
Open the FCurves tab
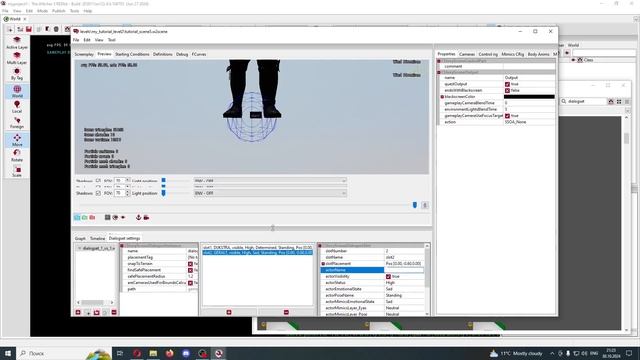[199, 54]
